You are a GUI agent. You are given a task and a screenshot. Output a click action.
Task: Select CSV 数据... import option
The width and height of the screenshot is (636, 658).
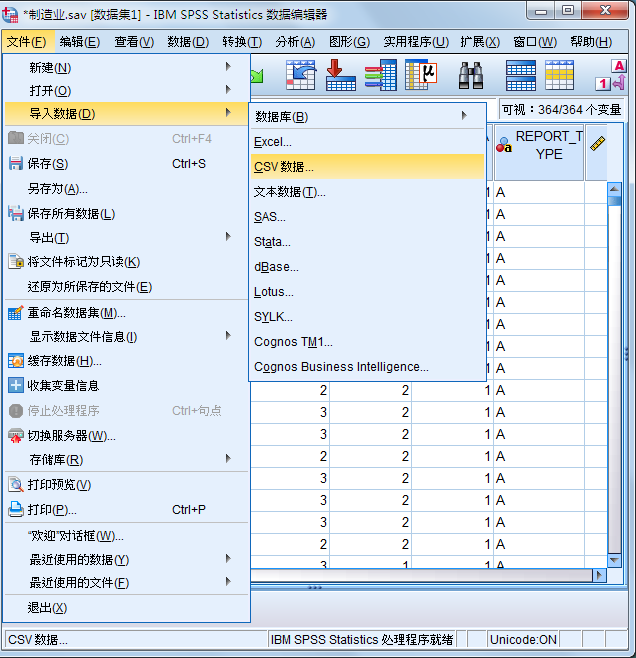point(368,167)
